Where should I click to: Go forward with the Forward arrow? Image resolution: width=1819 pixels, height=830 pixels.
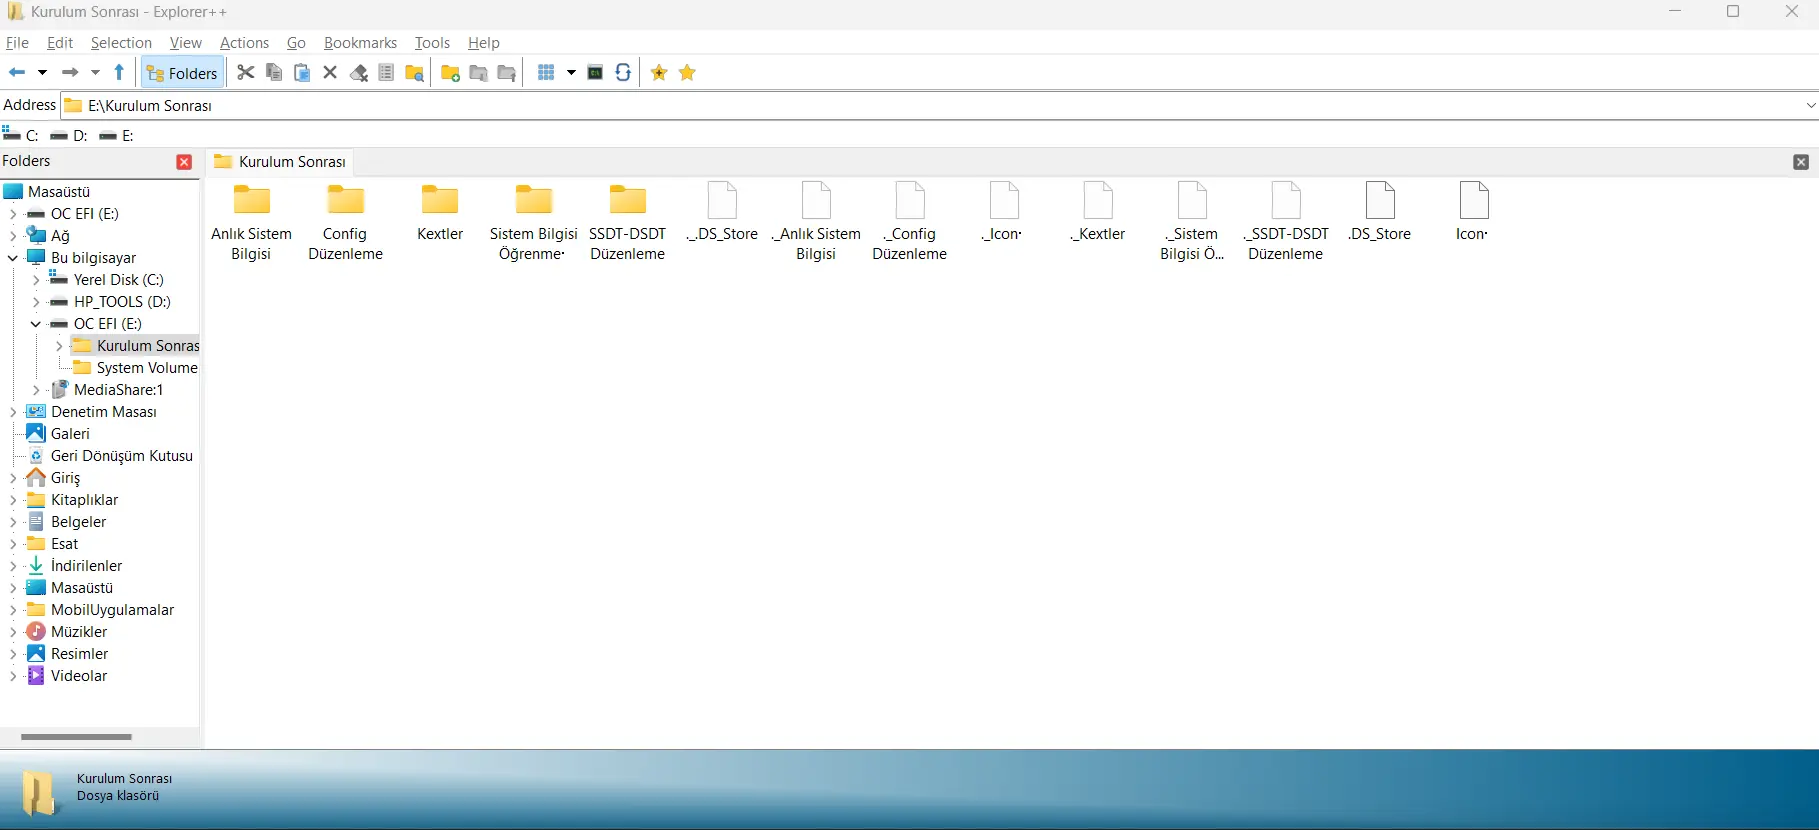pos(70,73)
